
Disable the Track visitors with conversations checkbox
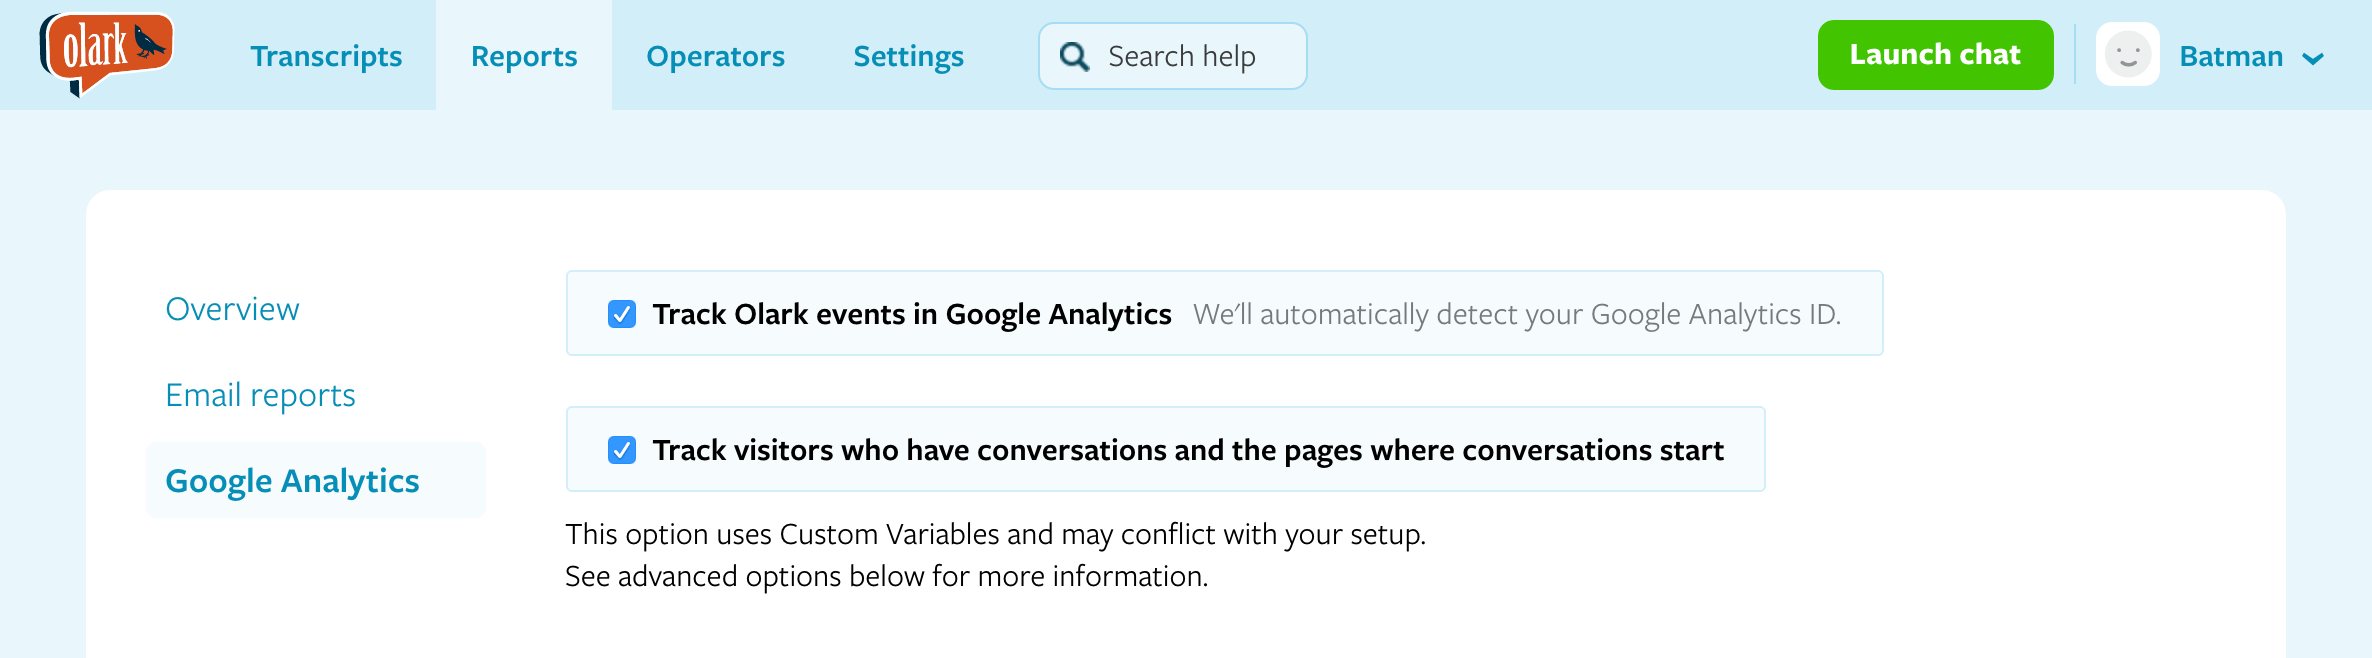coord(622,450)
